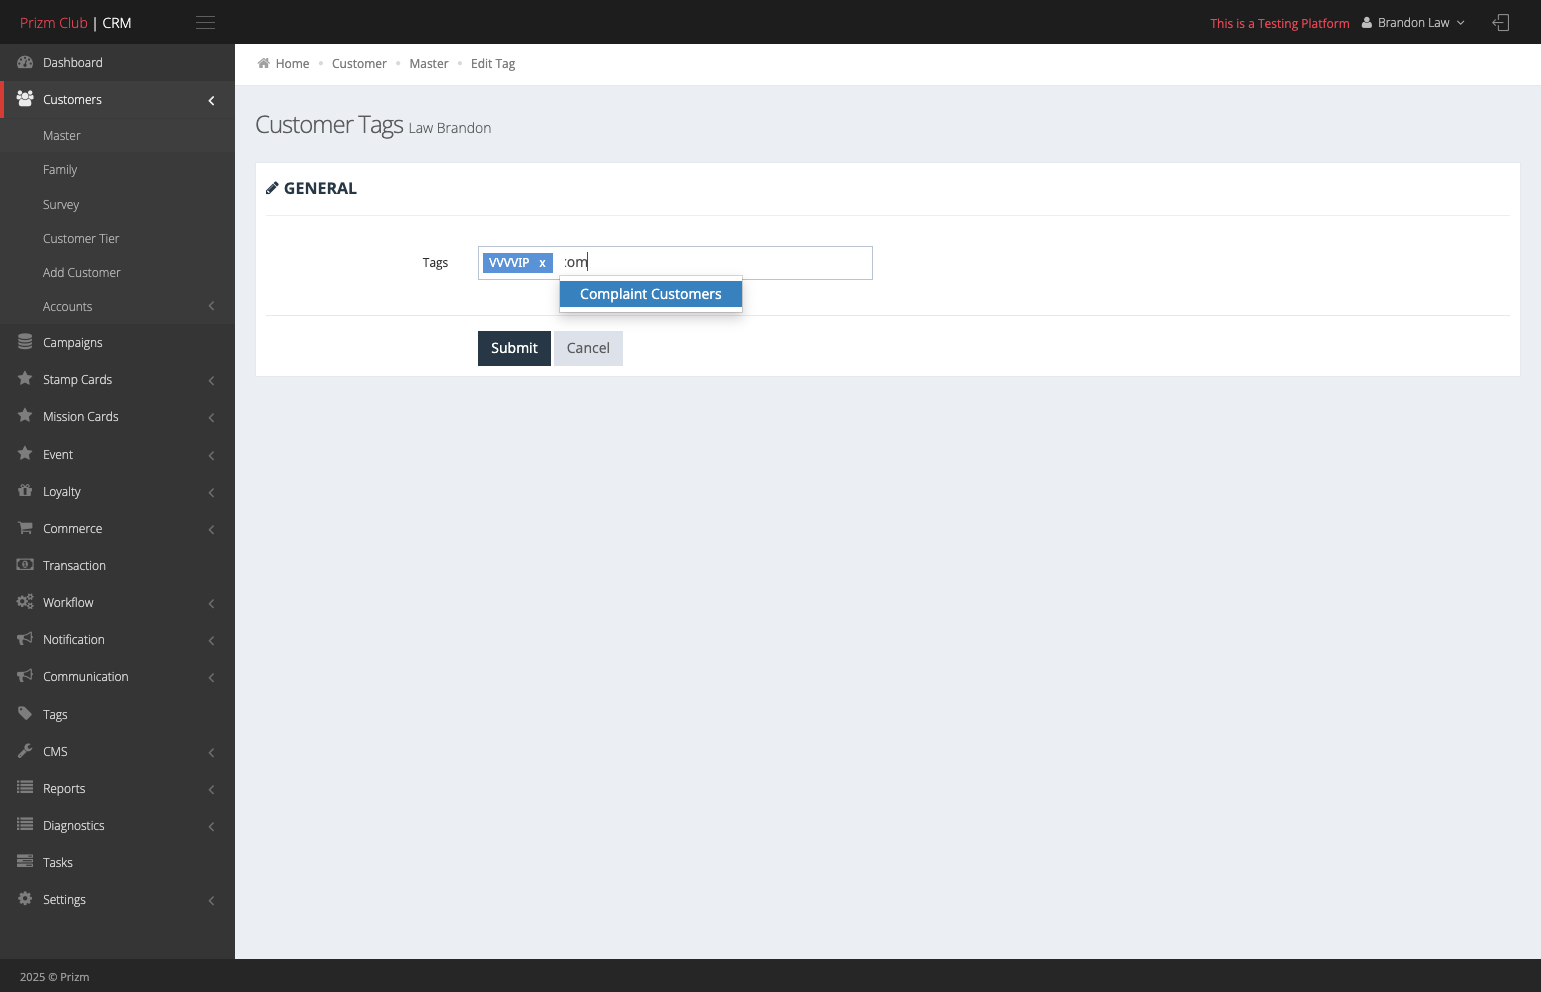The width and height of the screenshot is (1541, 992).
Task: Toggle the sidebar hamburger menu icon
Action: [x=205, y=22]
